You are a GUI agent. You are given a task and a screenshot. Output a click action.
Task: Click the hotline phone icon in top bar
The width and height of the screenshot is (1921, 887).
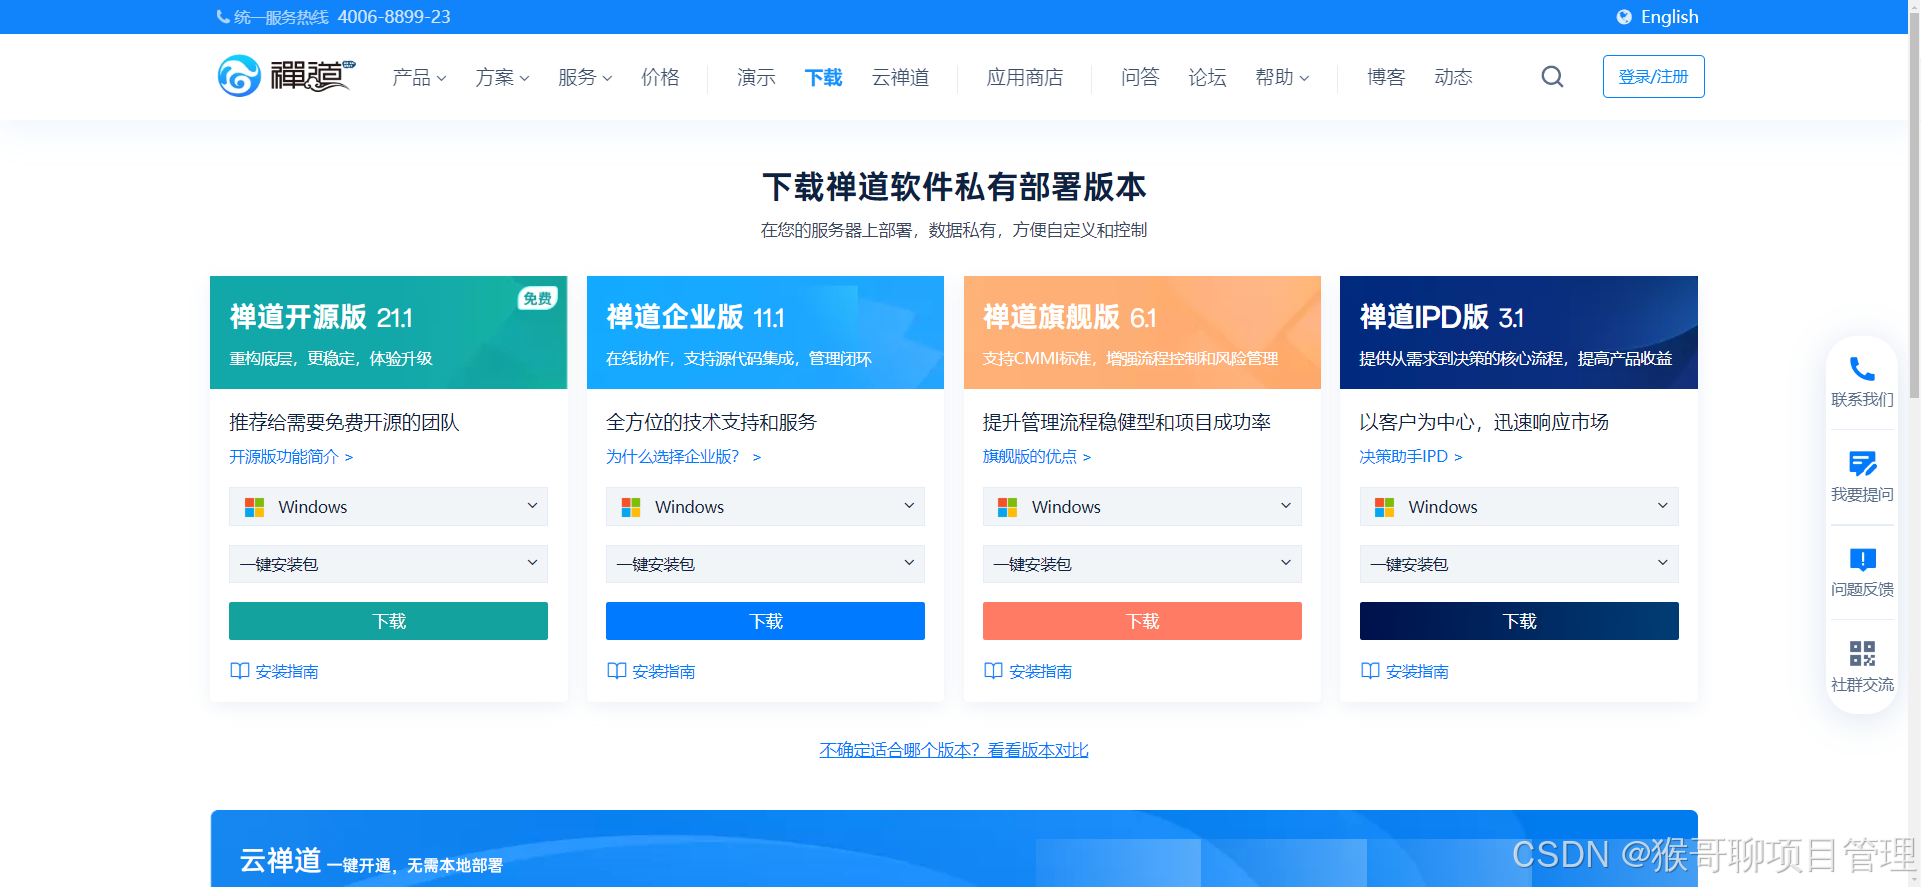pyautogui.click(x=223, y=17)
